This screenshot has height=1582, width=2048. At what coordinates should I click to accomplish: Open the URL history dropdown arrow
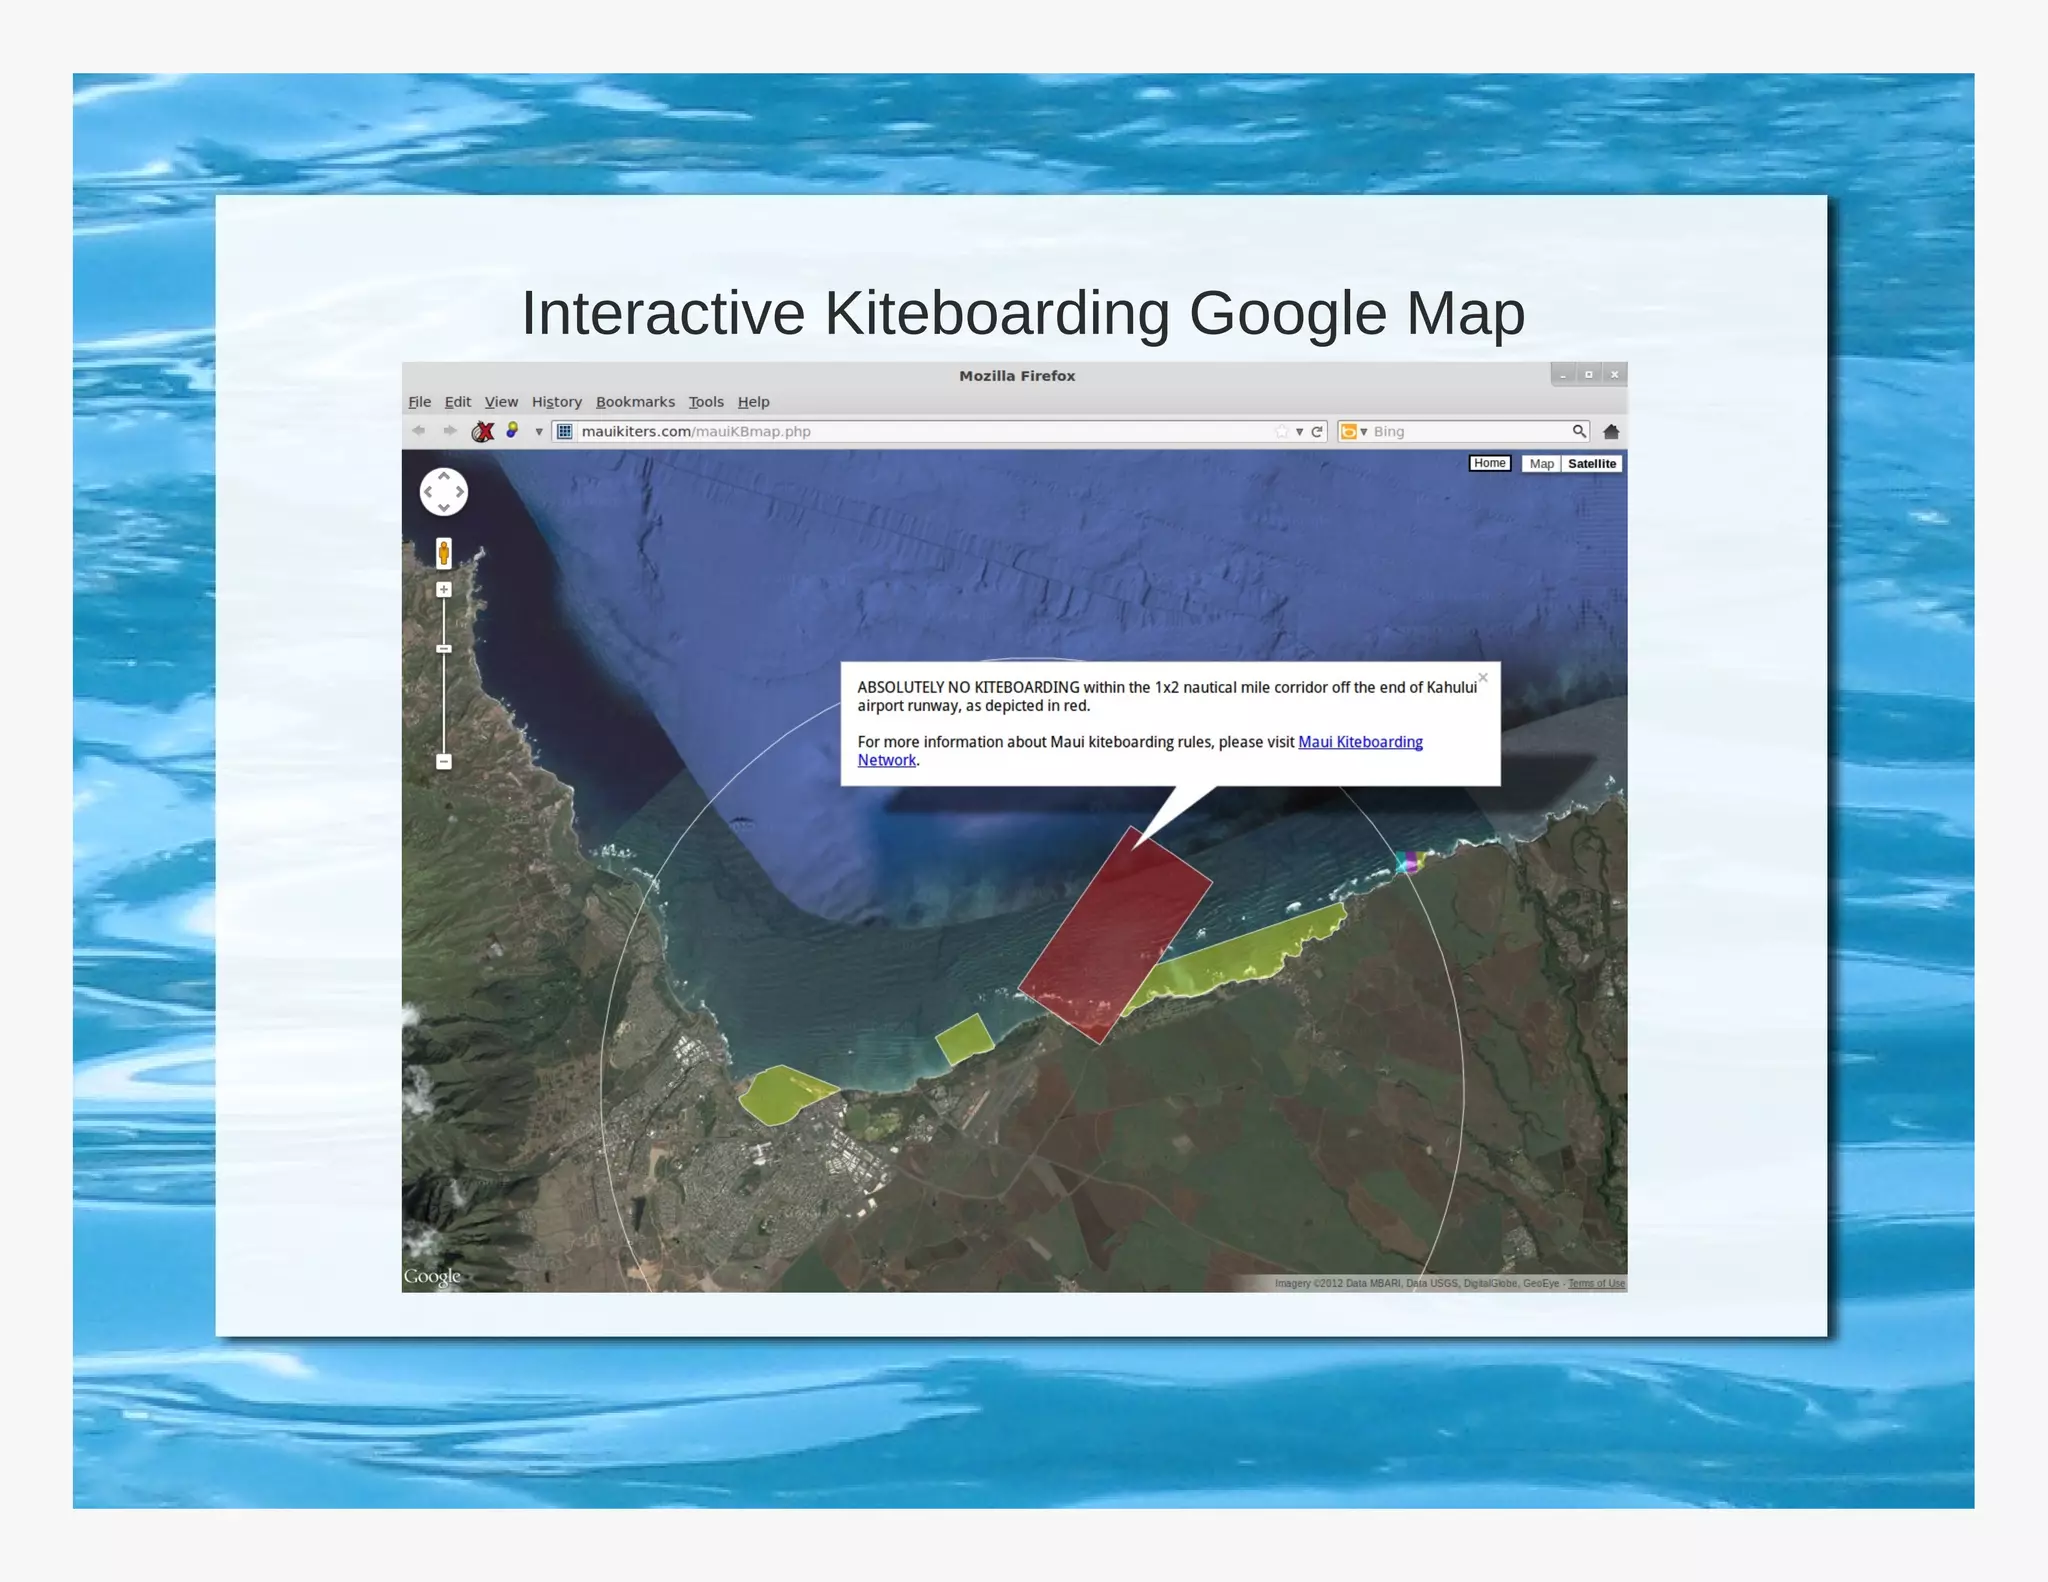pyautogui.click(x=1299, y=432)
